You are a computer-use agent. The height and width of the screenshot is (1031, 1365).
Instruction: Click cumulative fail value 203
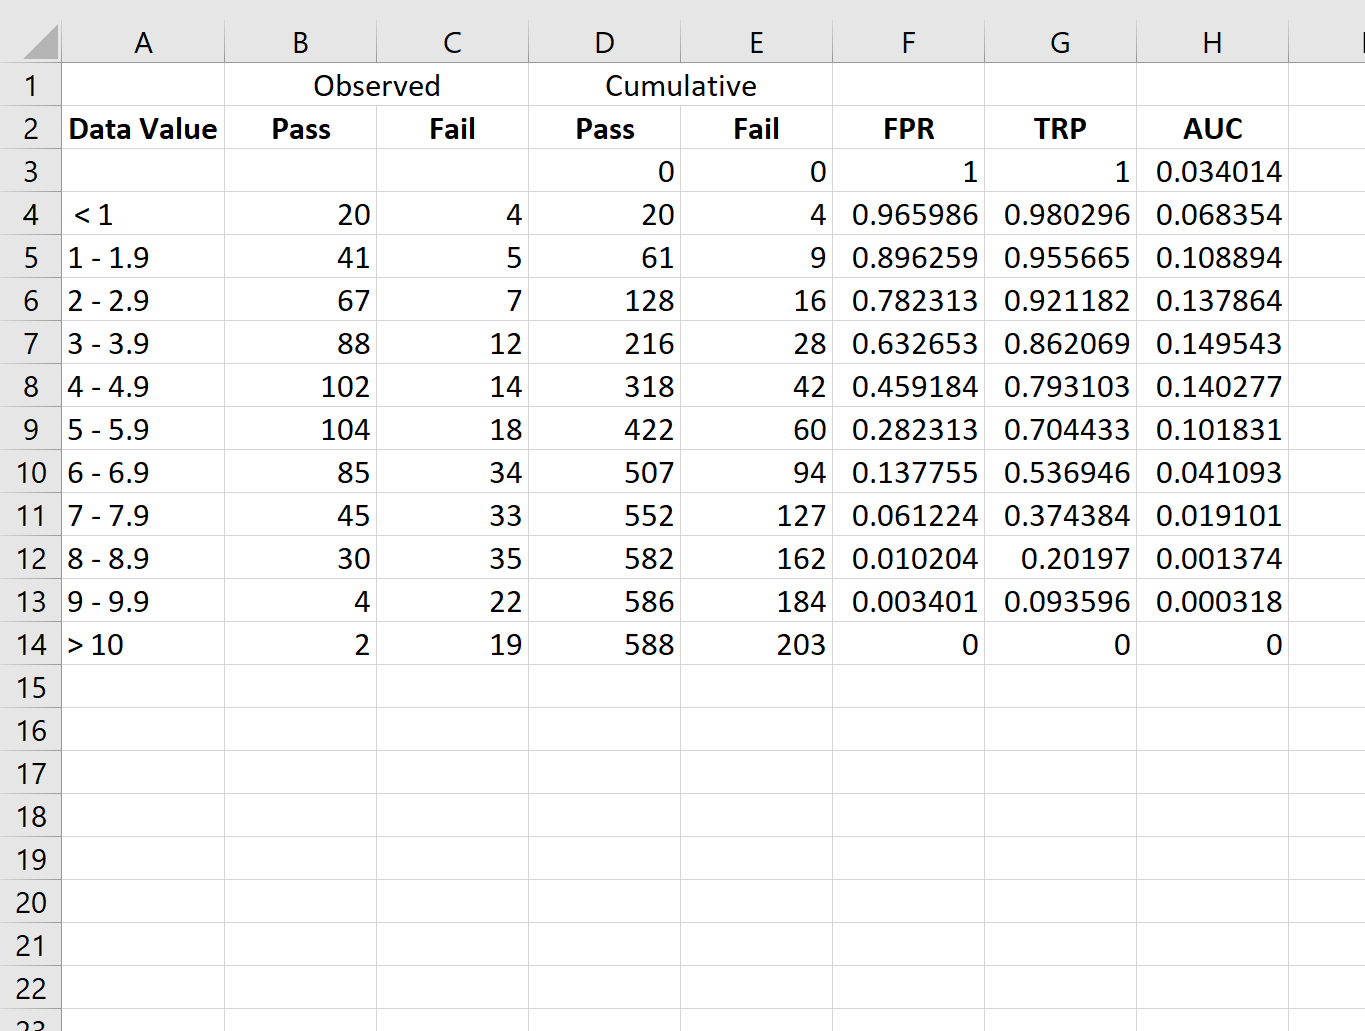(x=756, y=644)
